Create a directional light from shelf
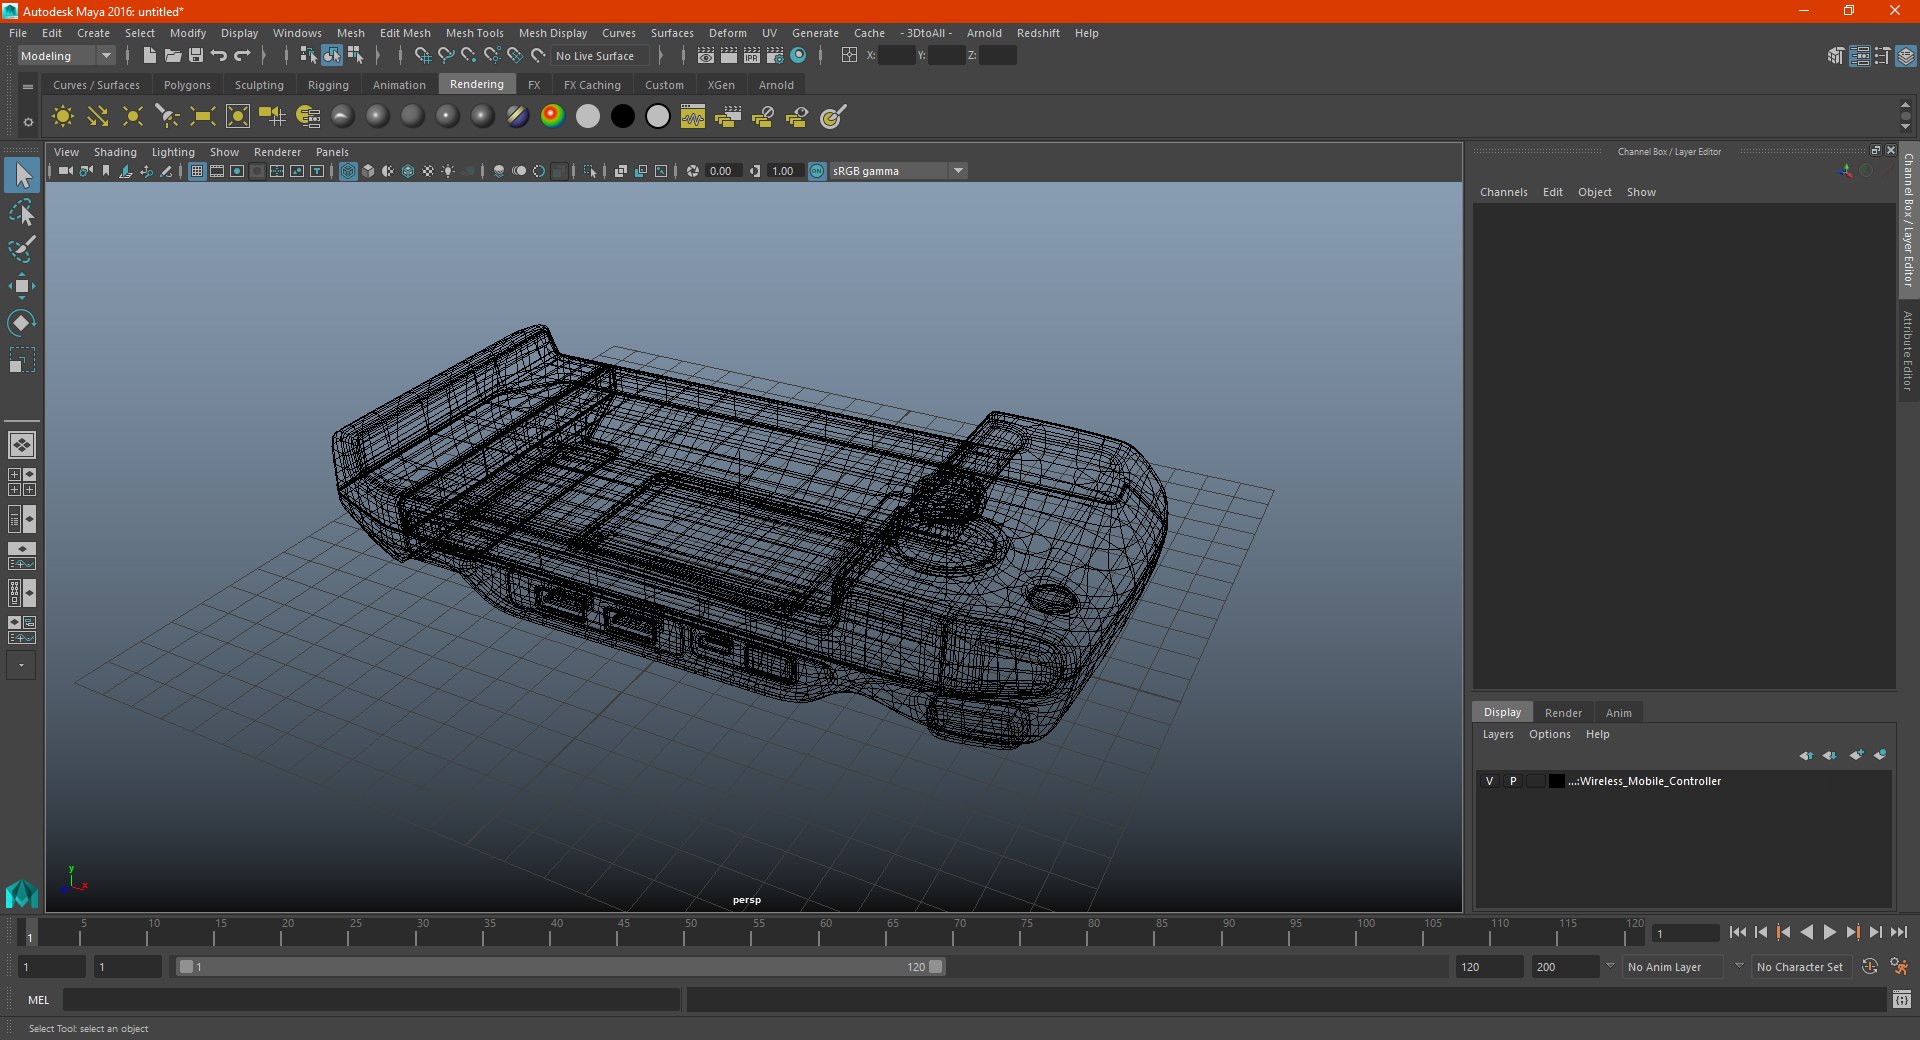 click(x=98, y=117)
